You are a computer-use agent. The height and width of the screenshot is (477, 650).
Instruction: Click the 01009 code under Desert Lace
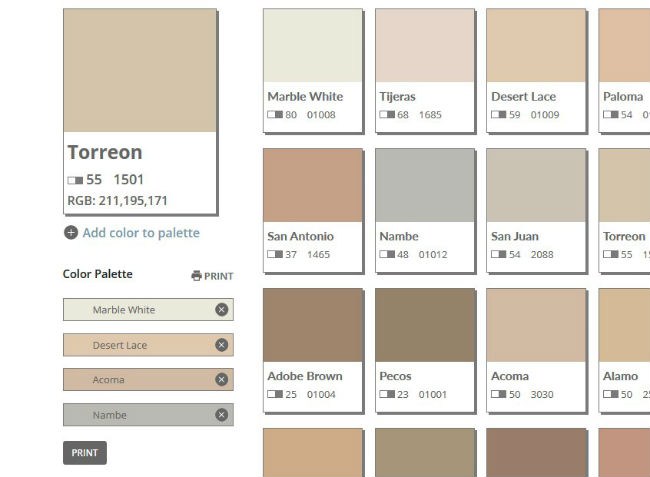(545, 115)
